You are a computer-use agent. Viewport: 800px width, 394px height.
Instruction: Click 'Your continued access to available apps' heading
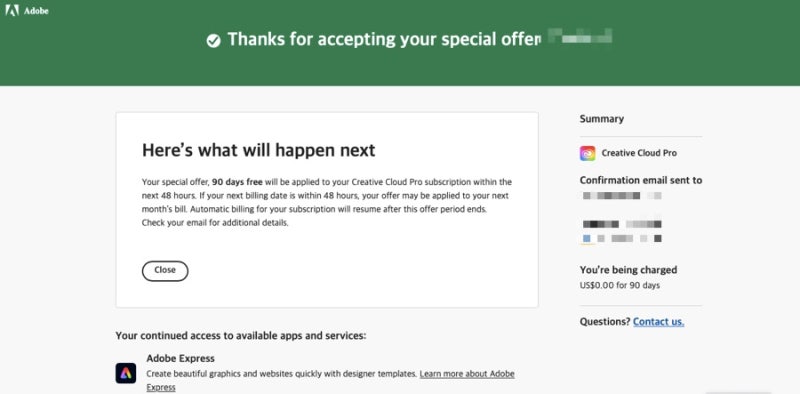(241, 336)
